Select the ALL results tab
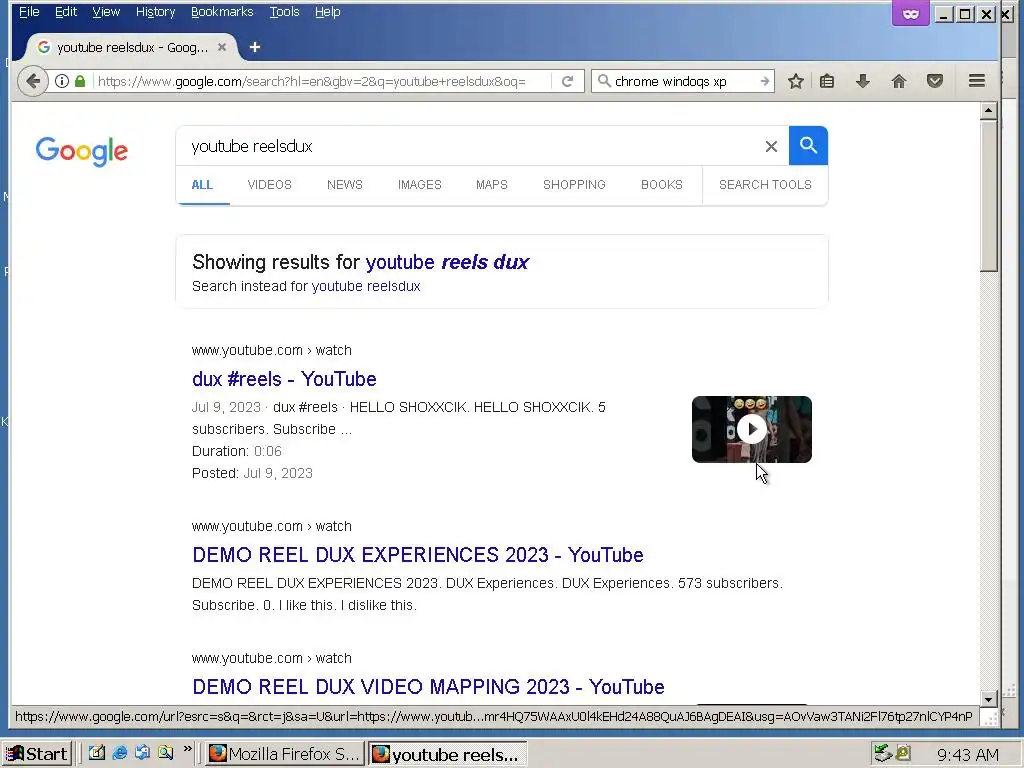1024x768 pixels. (x=202, y=185)
